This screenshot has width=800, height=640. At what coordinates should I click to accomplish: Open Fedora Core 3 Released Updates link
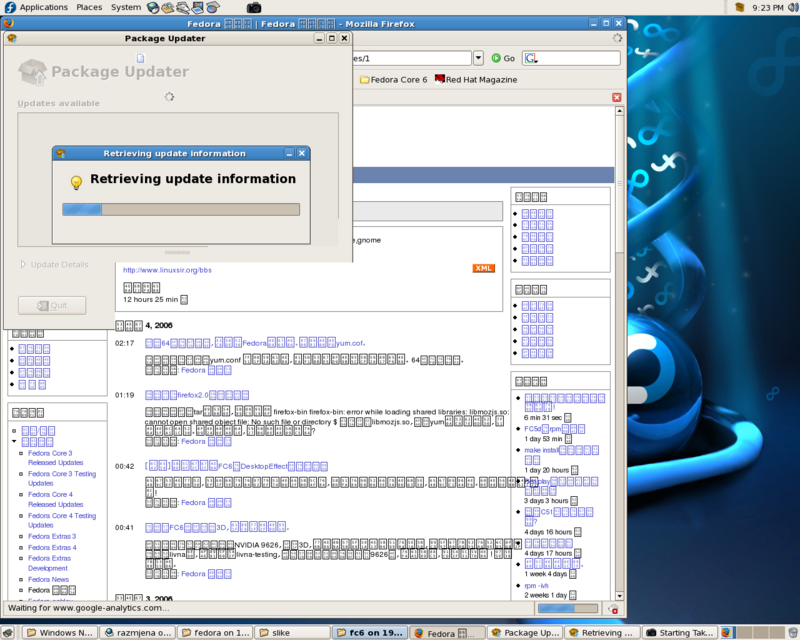click(x=55, y=458)
